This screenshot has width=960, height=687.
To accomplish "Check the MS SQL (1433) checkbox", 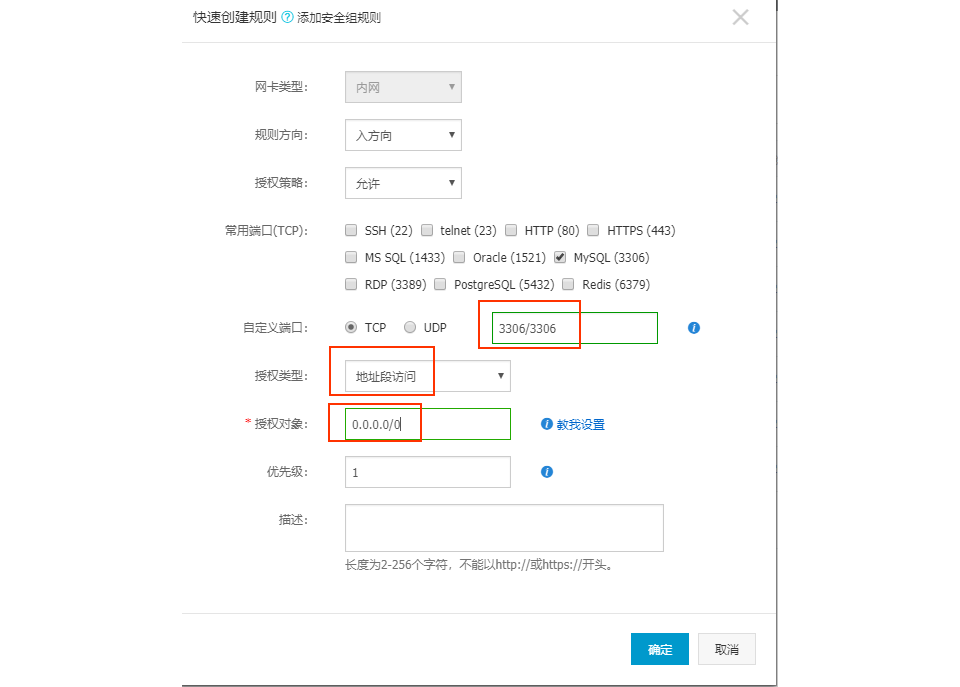I will (351, 257).
